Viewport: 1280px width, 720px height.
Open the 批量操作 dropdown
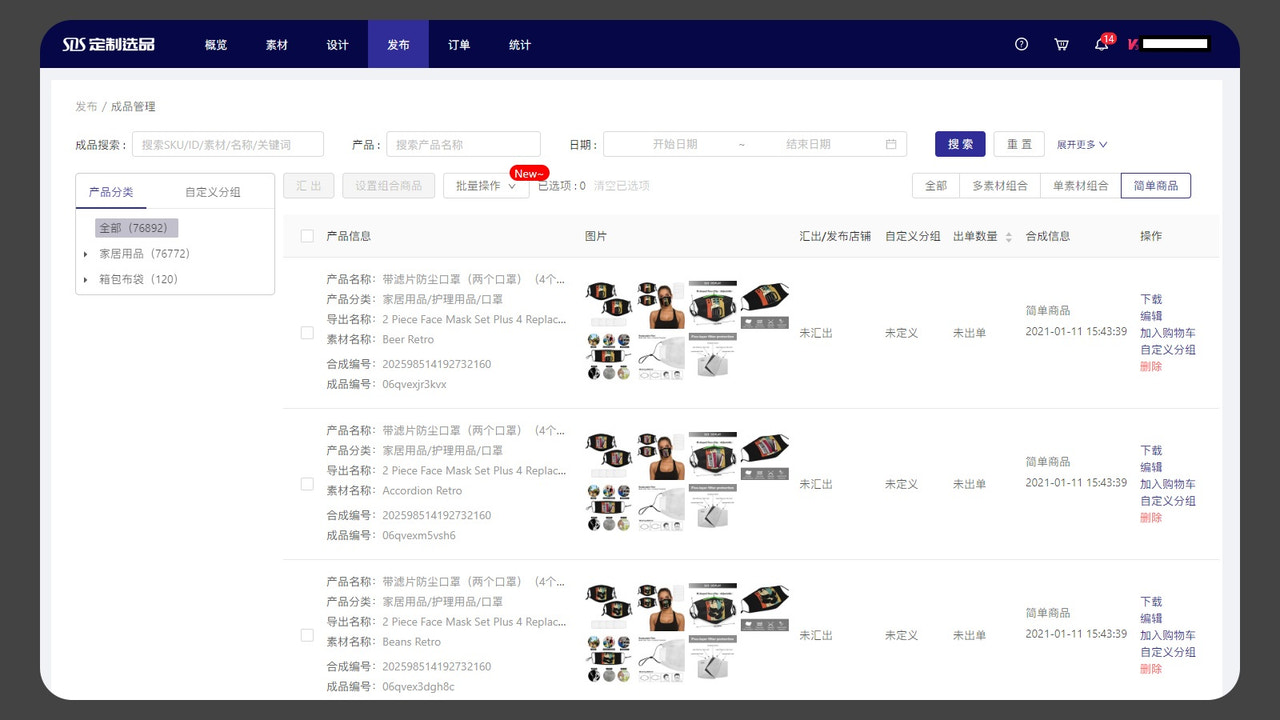[486, 186]
